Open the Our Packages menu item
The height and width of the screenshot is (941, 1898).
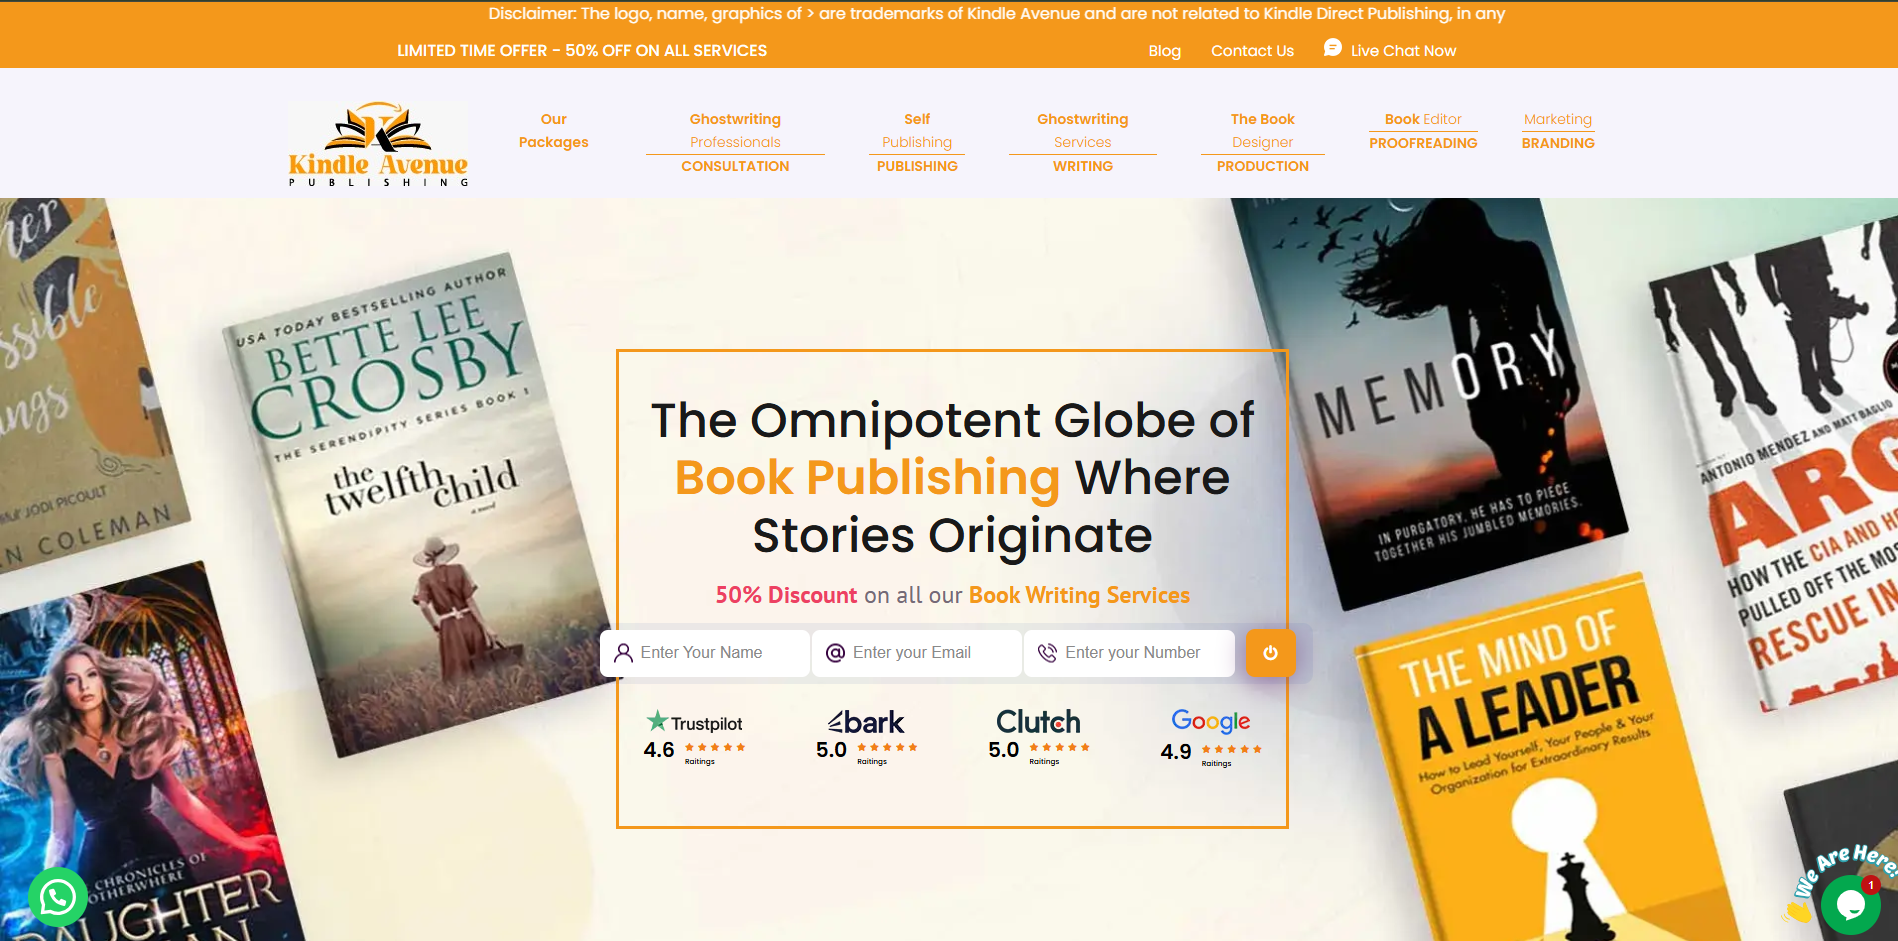[x=553, y=131]
